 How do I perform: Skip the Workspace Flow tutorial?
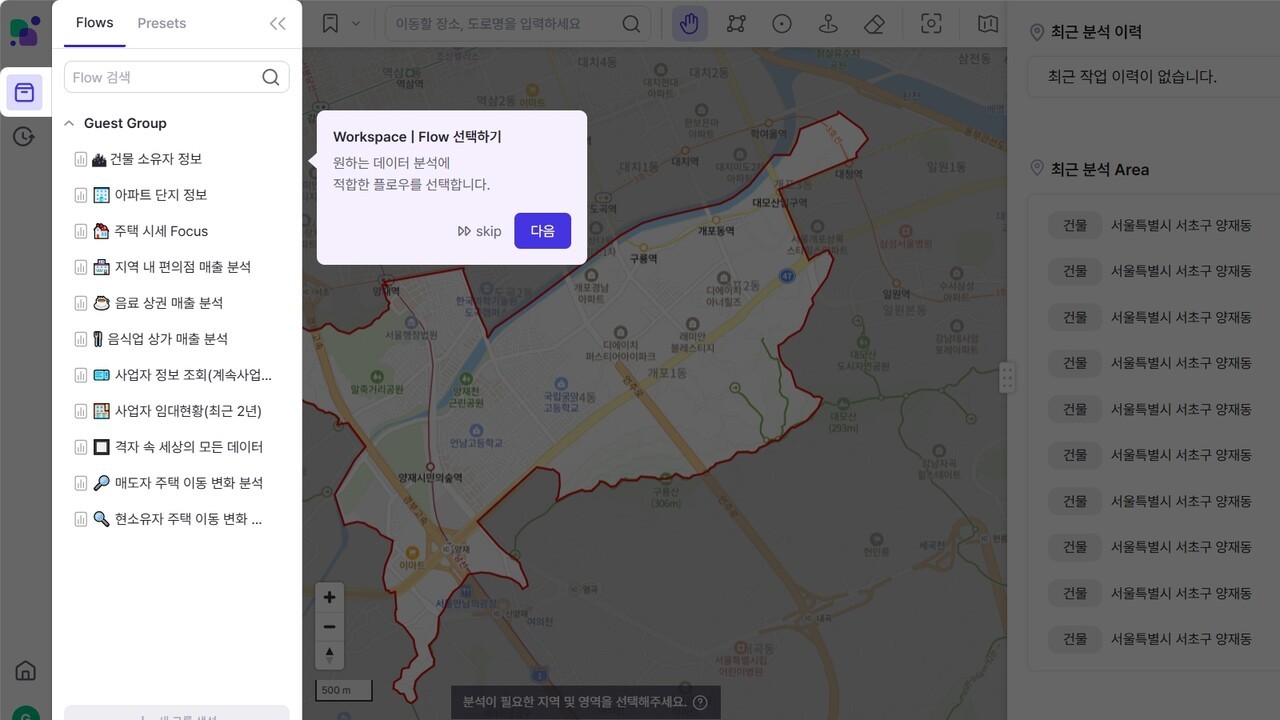tap(480, 230)
